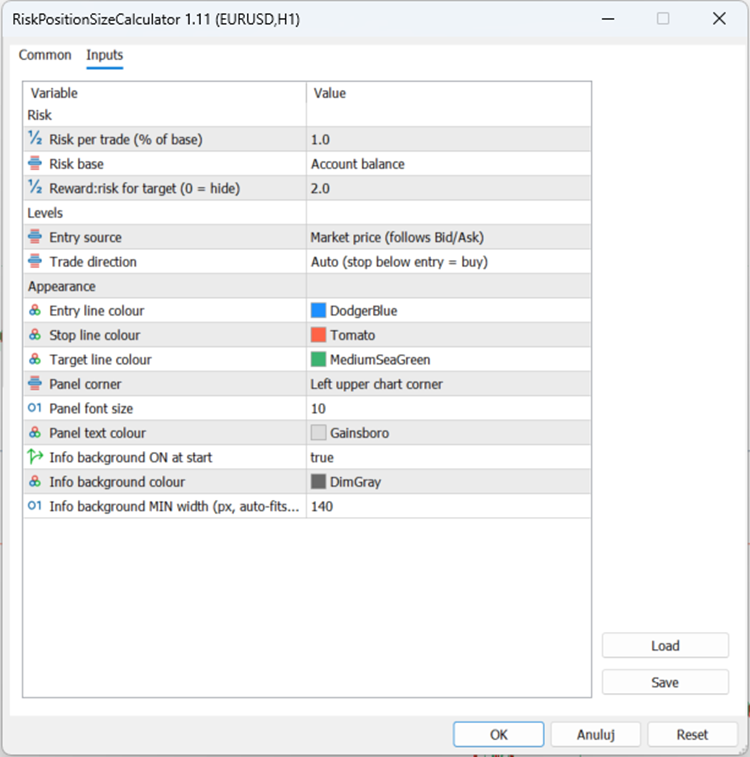Click the colour icon beside Entry line colour
Viewport: 750px width, 757px height.
(x=35, y=310)
